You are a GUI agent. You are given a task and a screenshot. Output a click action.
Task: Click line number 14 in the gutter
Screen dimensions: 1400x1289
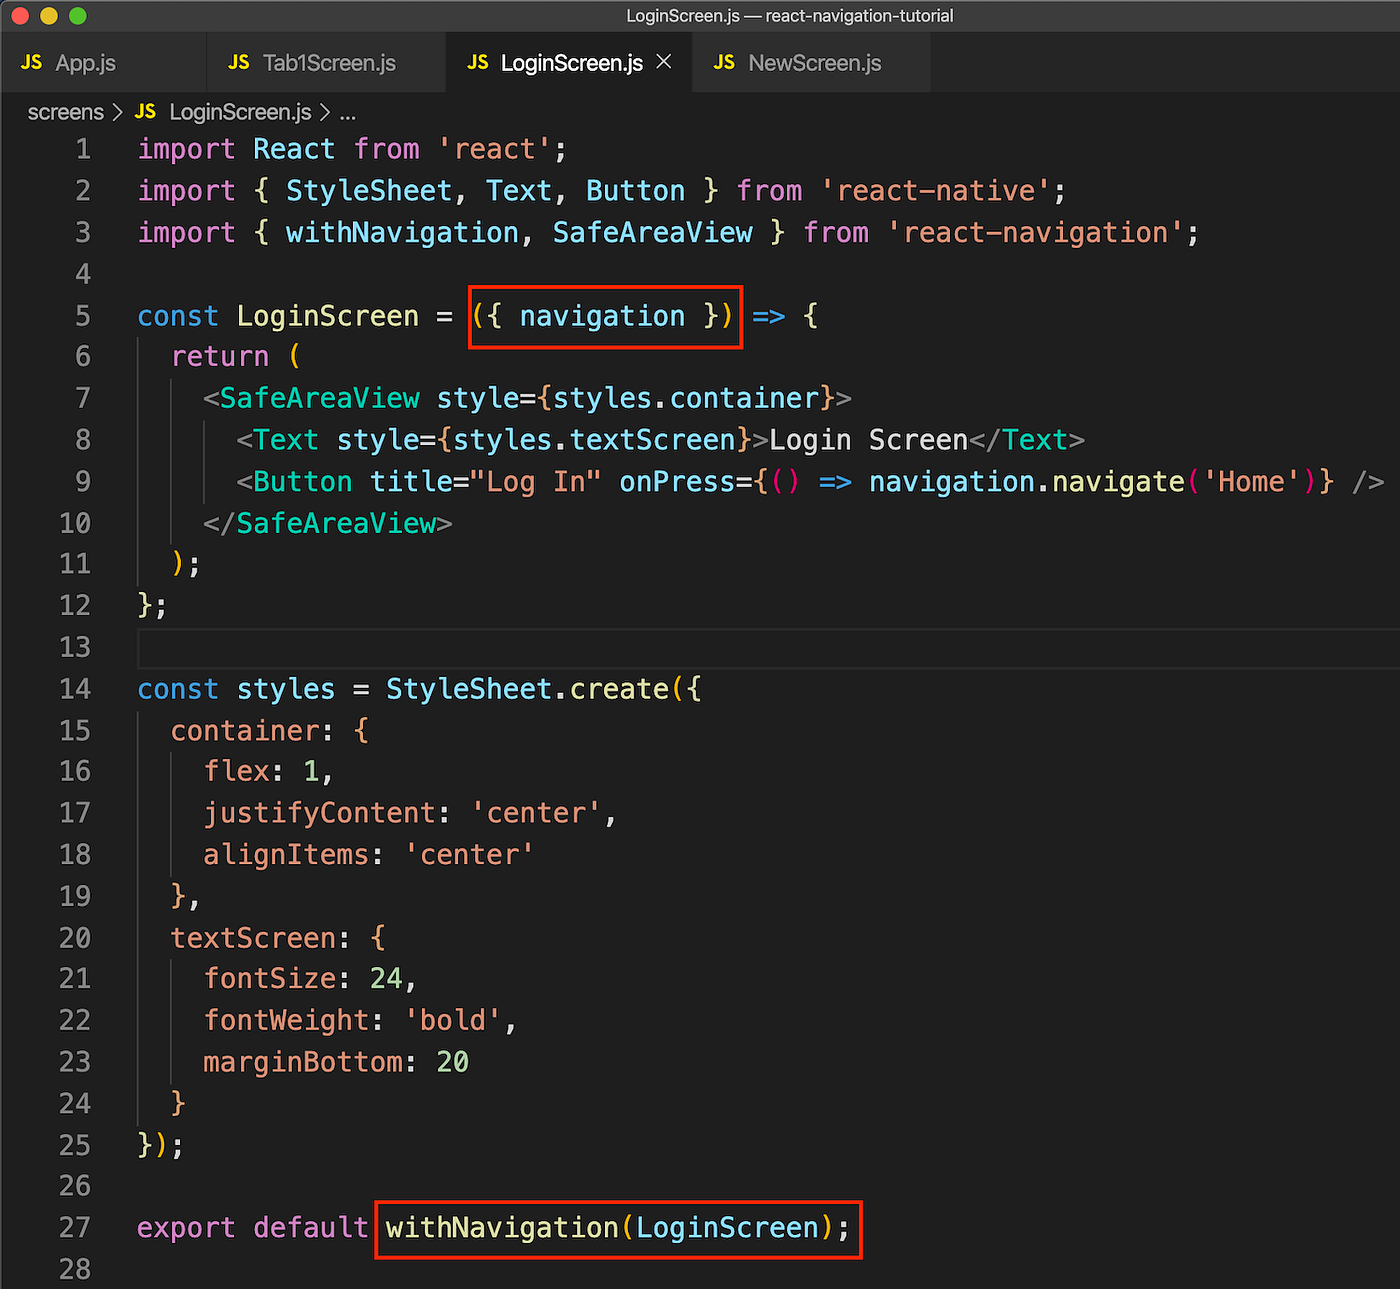pos(75,688)
